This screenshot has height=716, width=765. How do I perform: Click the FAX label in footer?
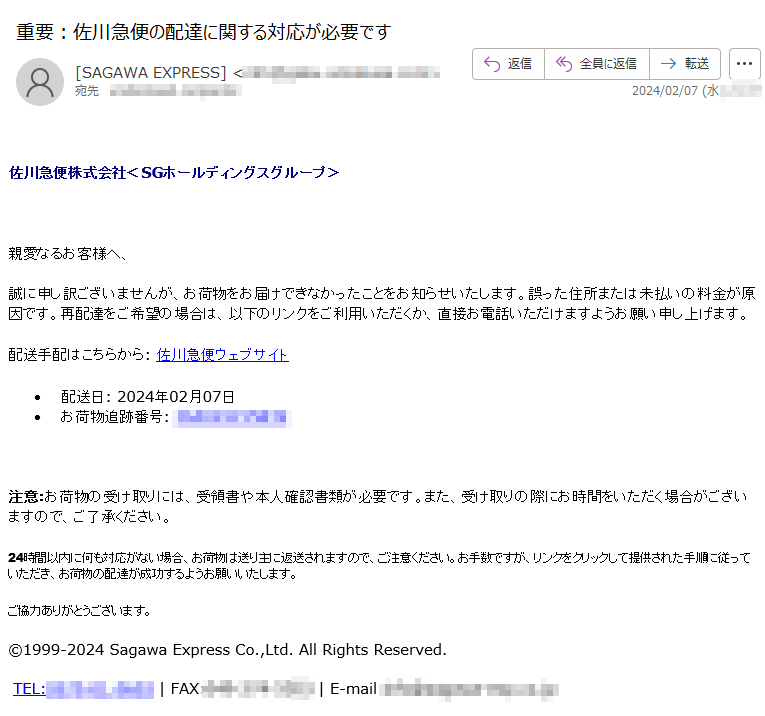[185, 689]
